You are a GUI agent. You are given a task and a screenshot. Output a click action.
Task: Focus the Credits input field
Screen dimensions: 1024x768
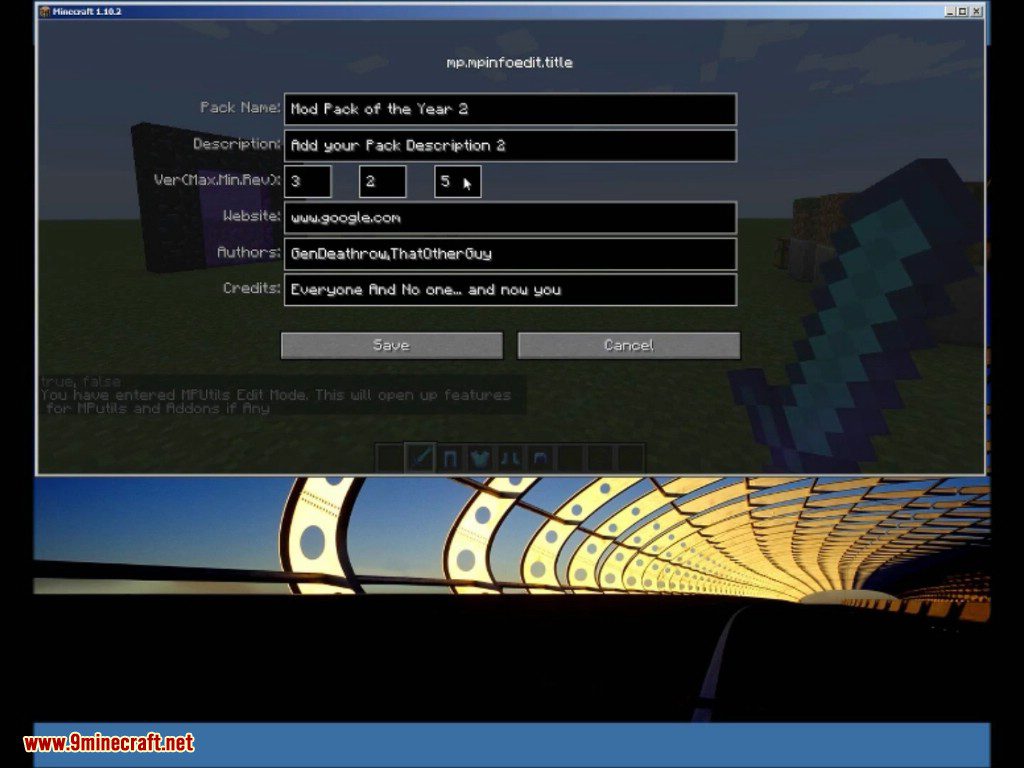tap(511, 290)
